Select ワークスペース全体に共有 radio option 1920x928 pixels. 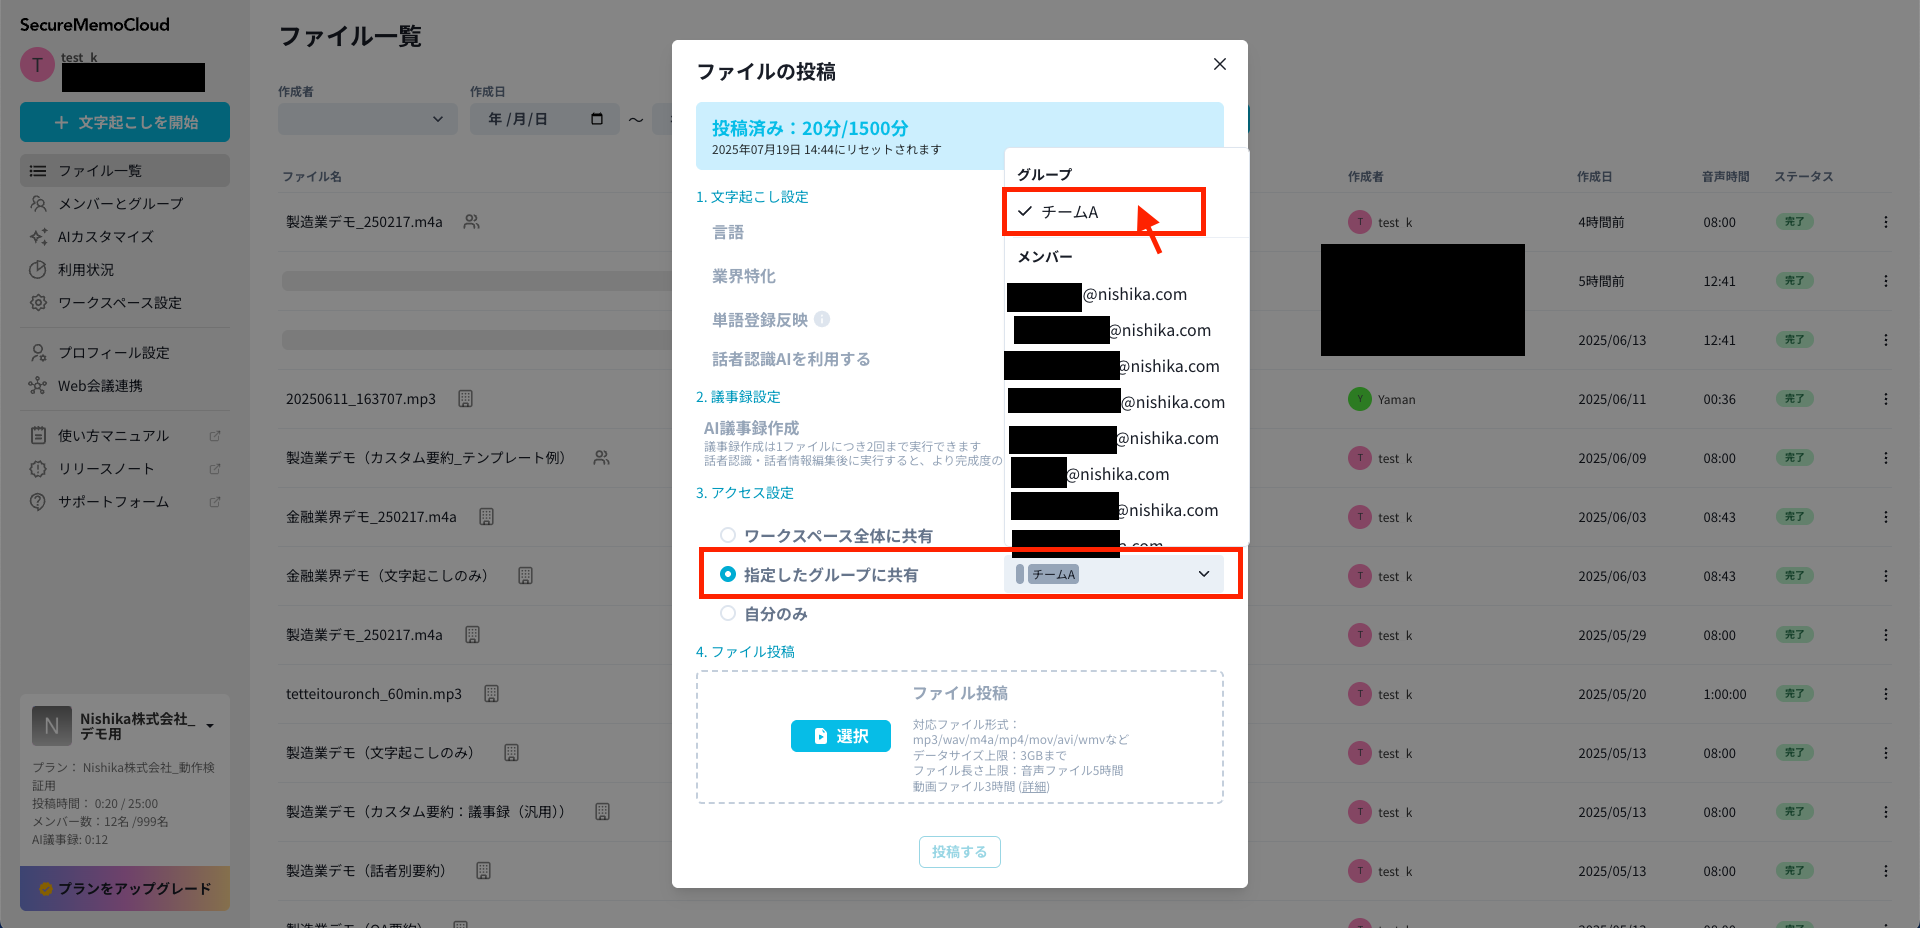click(x=728, y=536)
